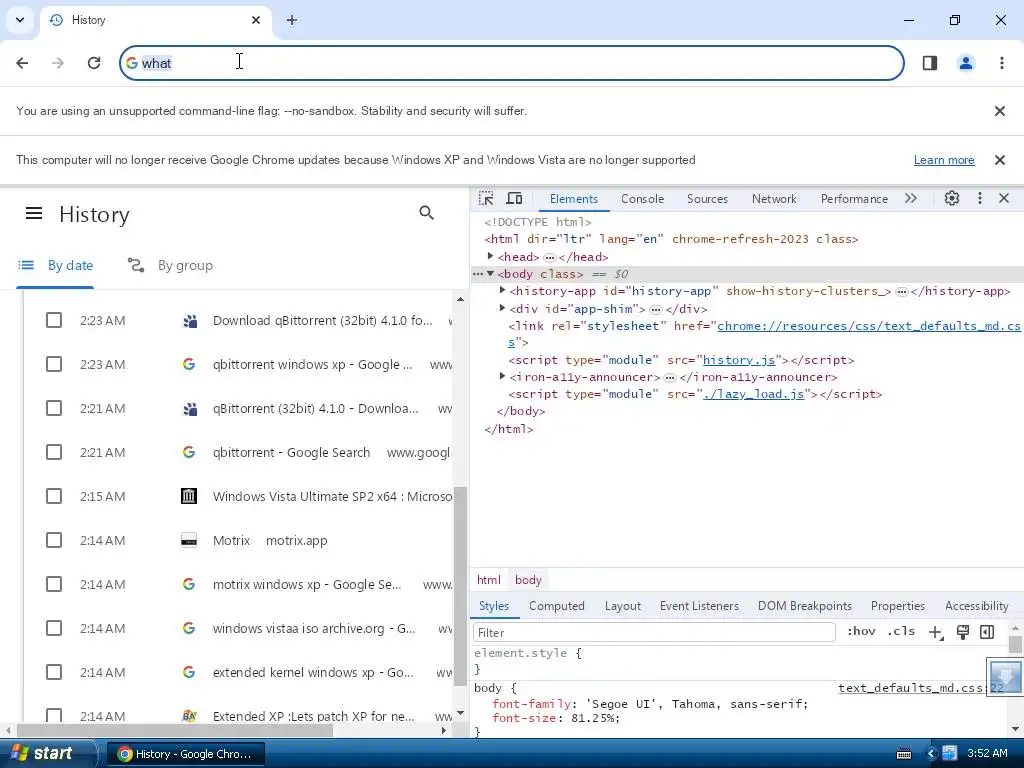Open the DevTools Performance tab
The image size is (1024, 768).
click(854, 199)
